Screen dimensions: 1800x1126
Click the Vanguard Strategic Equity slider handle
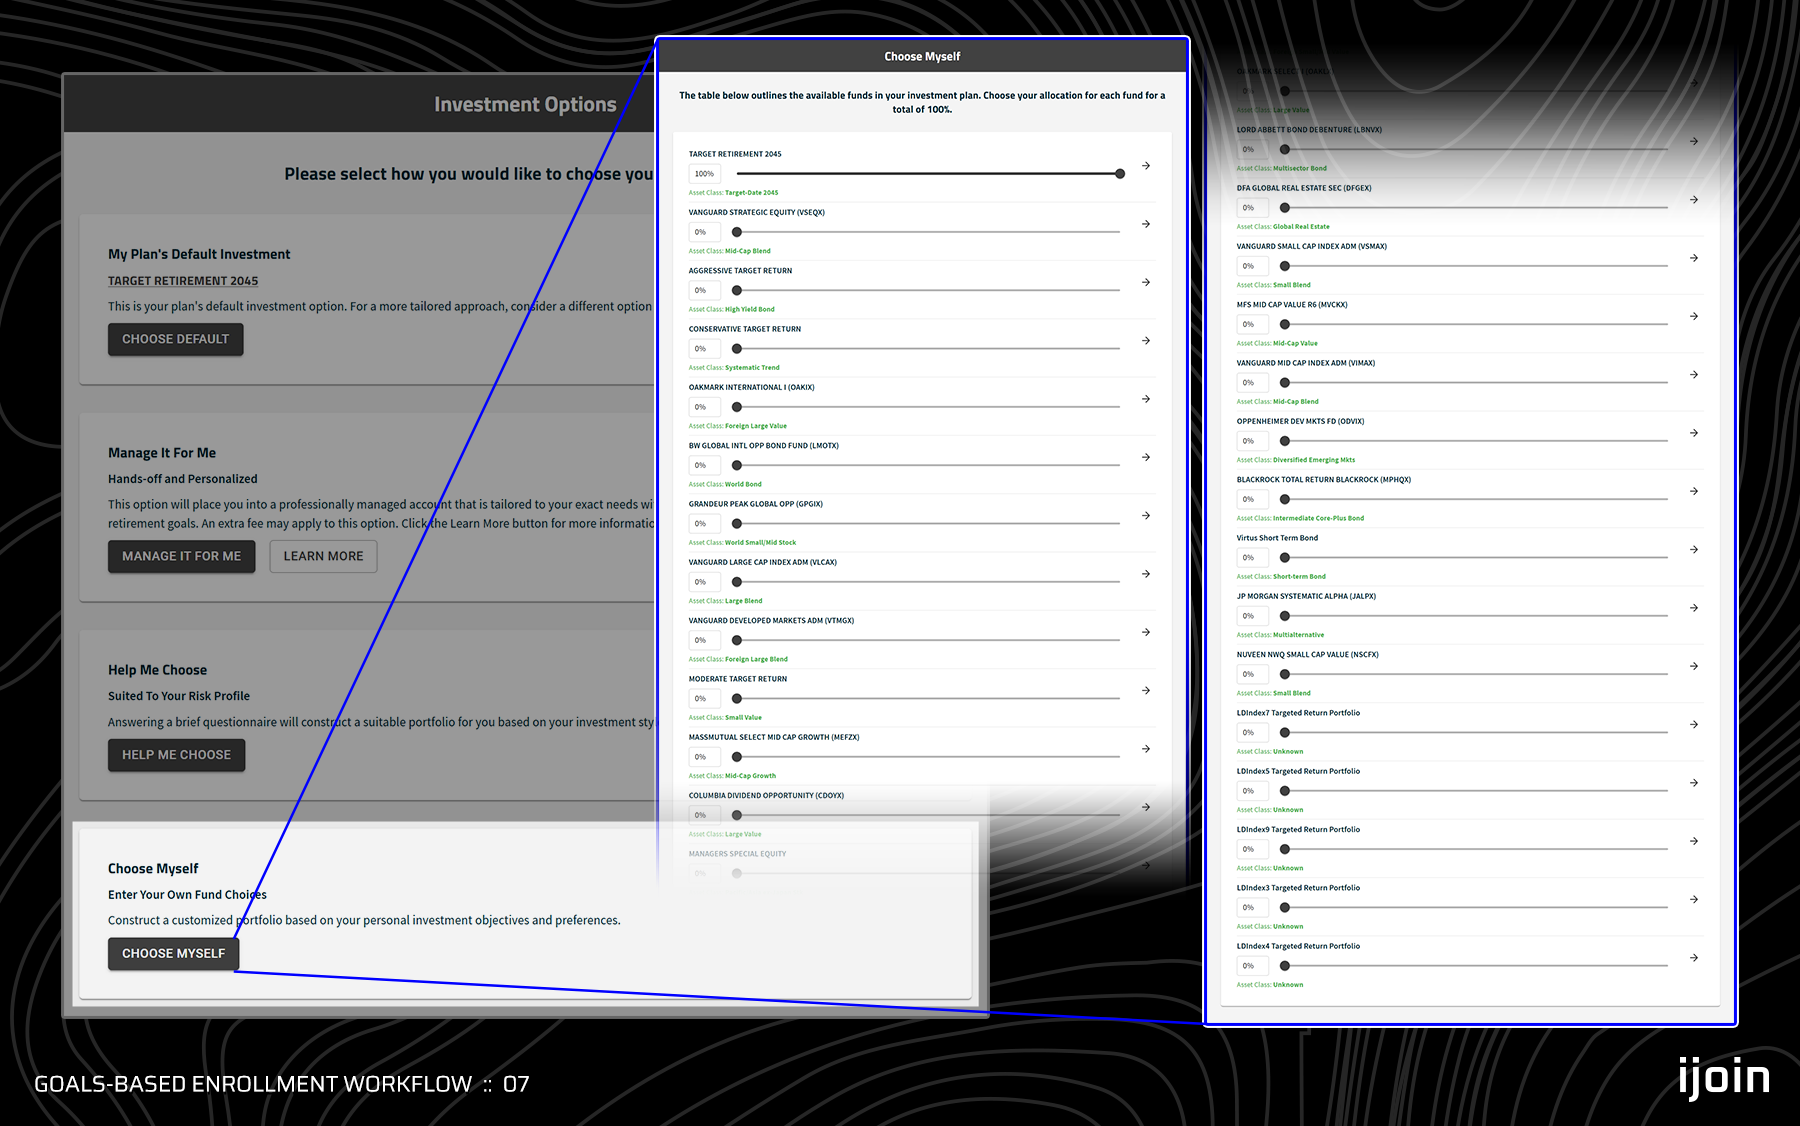point(737,232)
